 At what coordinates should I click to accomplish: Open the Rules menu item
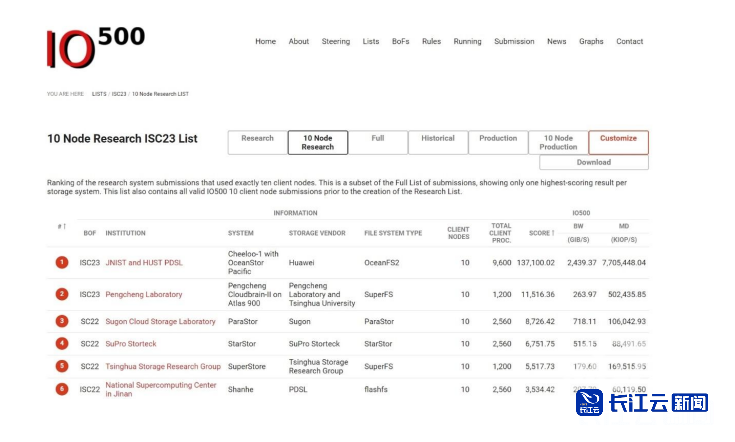(x=431, y=41)
